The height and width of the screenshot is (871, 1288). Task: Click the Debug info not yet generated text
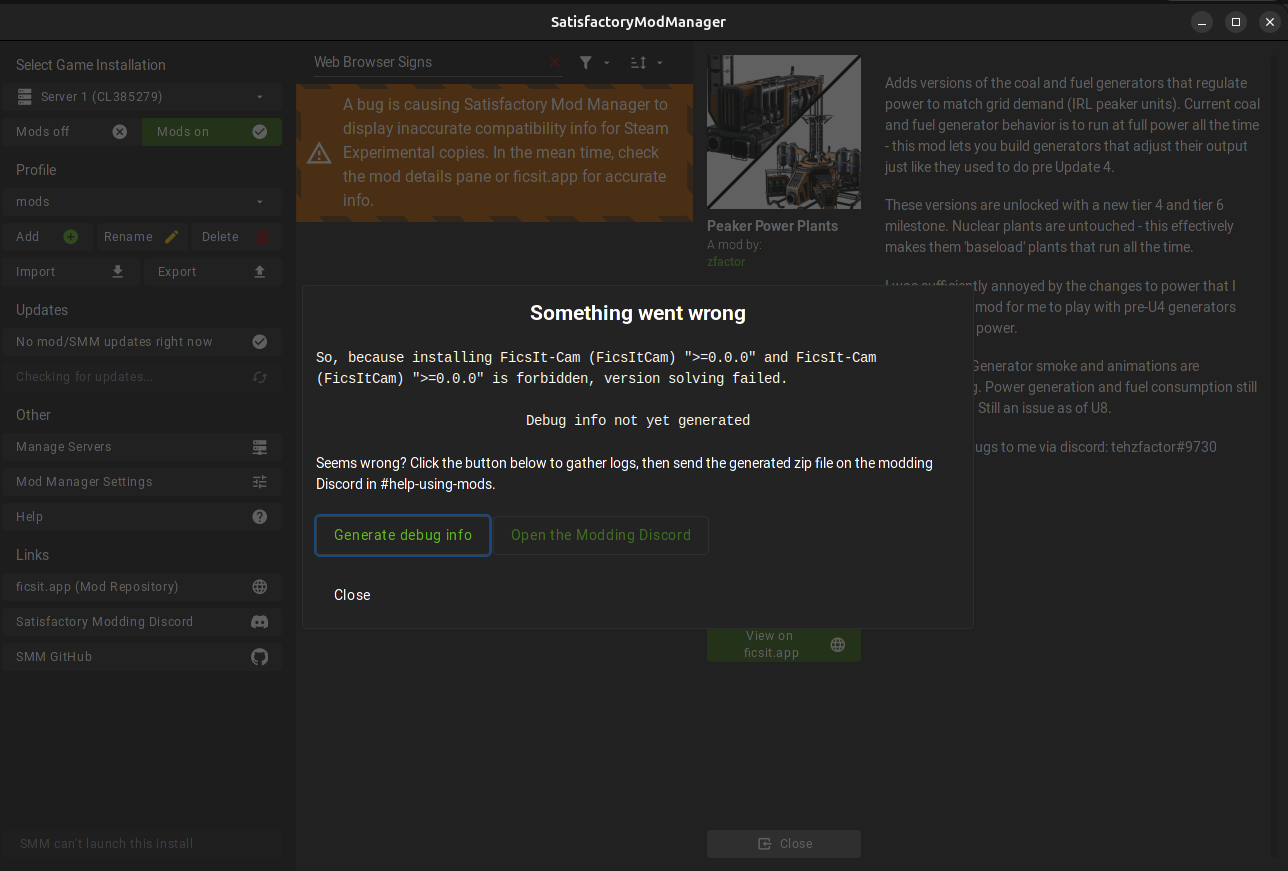click(638, 421)
